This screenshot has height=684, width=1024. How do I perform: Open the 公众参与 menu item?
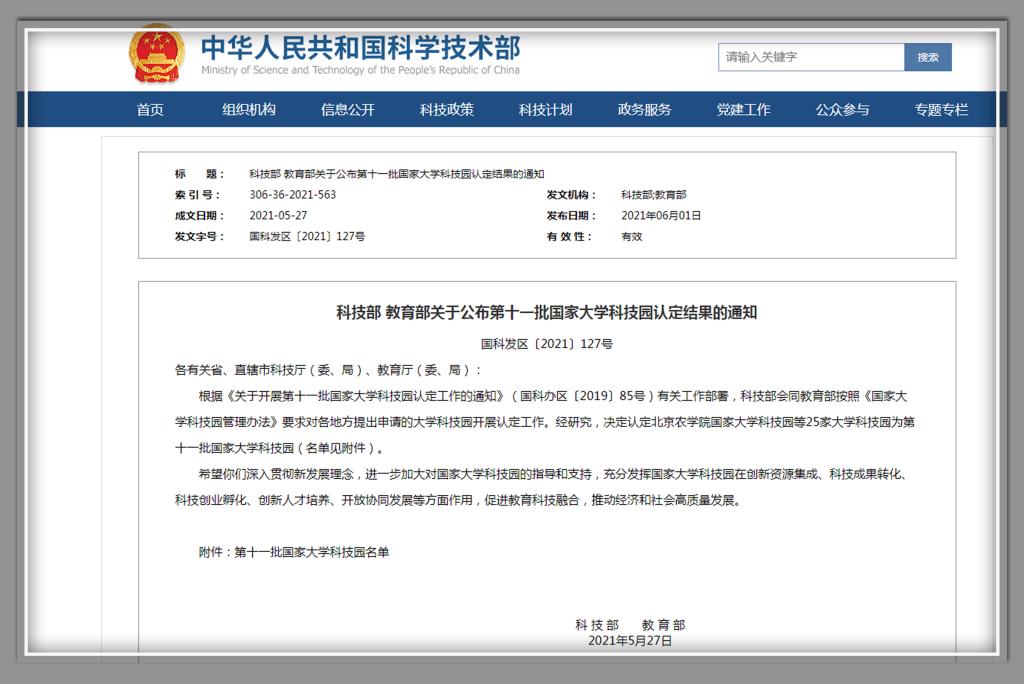click(842, 110)
